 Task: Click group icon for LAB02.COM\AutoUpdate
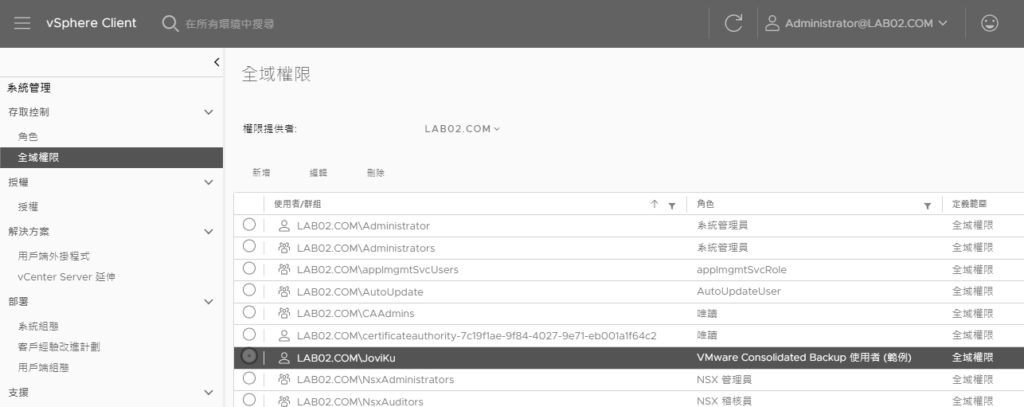[x=283, y=292]
